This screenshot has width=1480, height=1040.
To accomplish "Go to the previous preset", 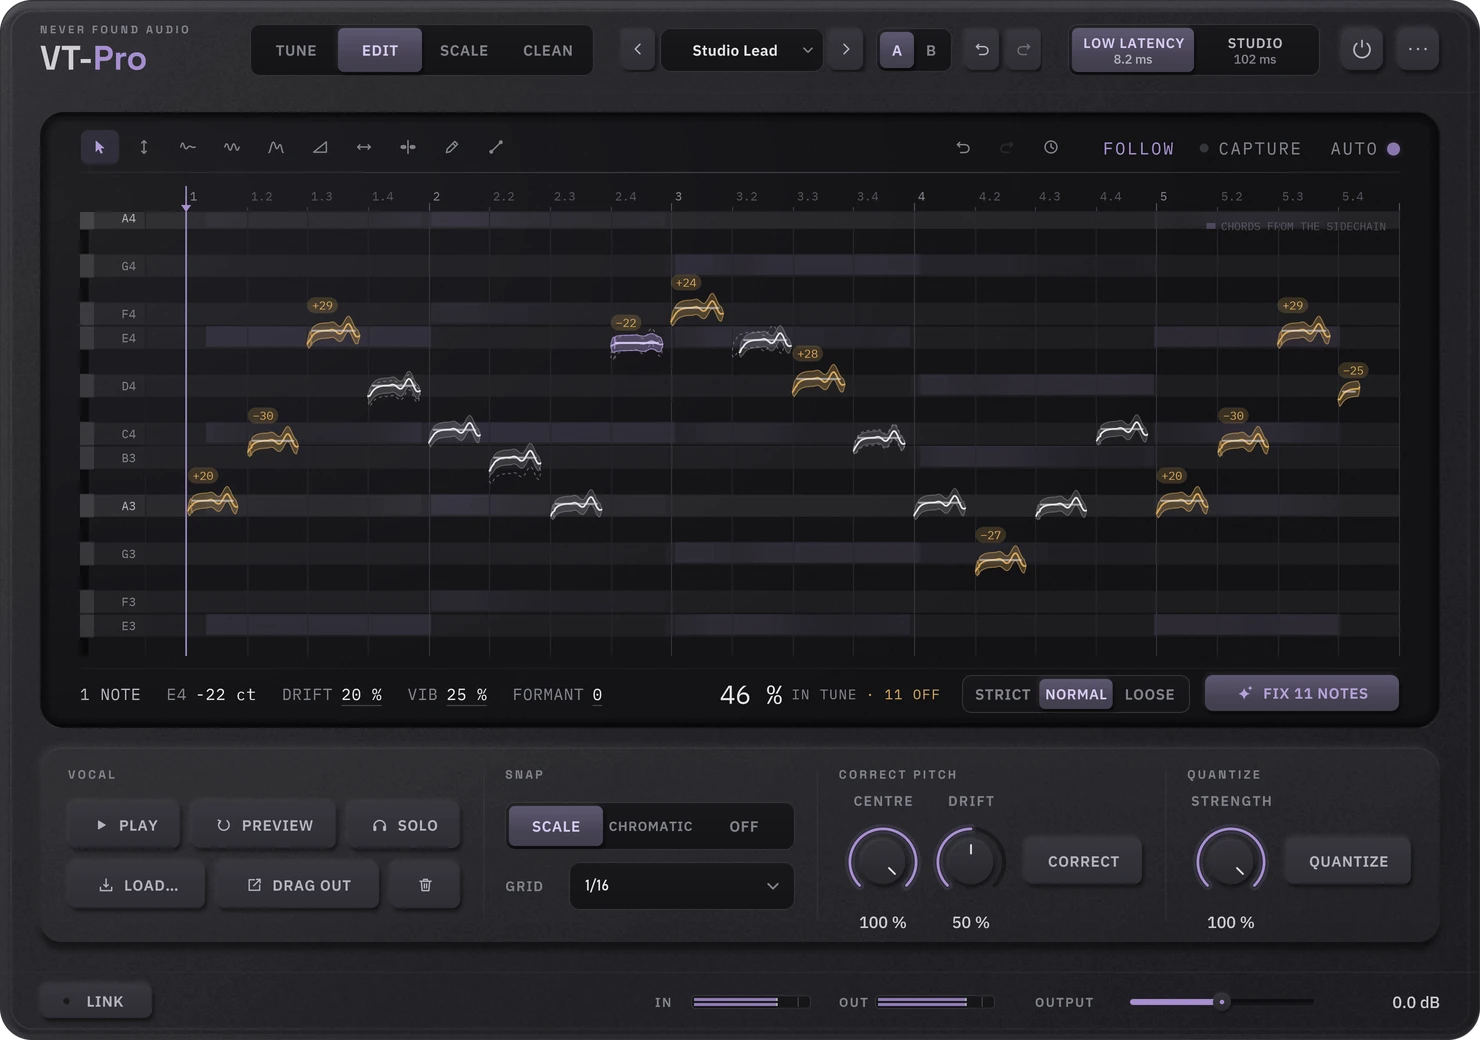I will click(x=637, y=50).
